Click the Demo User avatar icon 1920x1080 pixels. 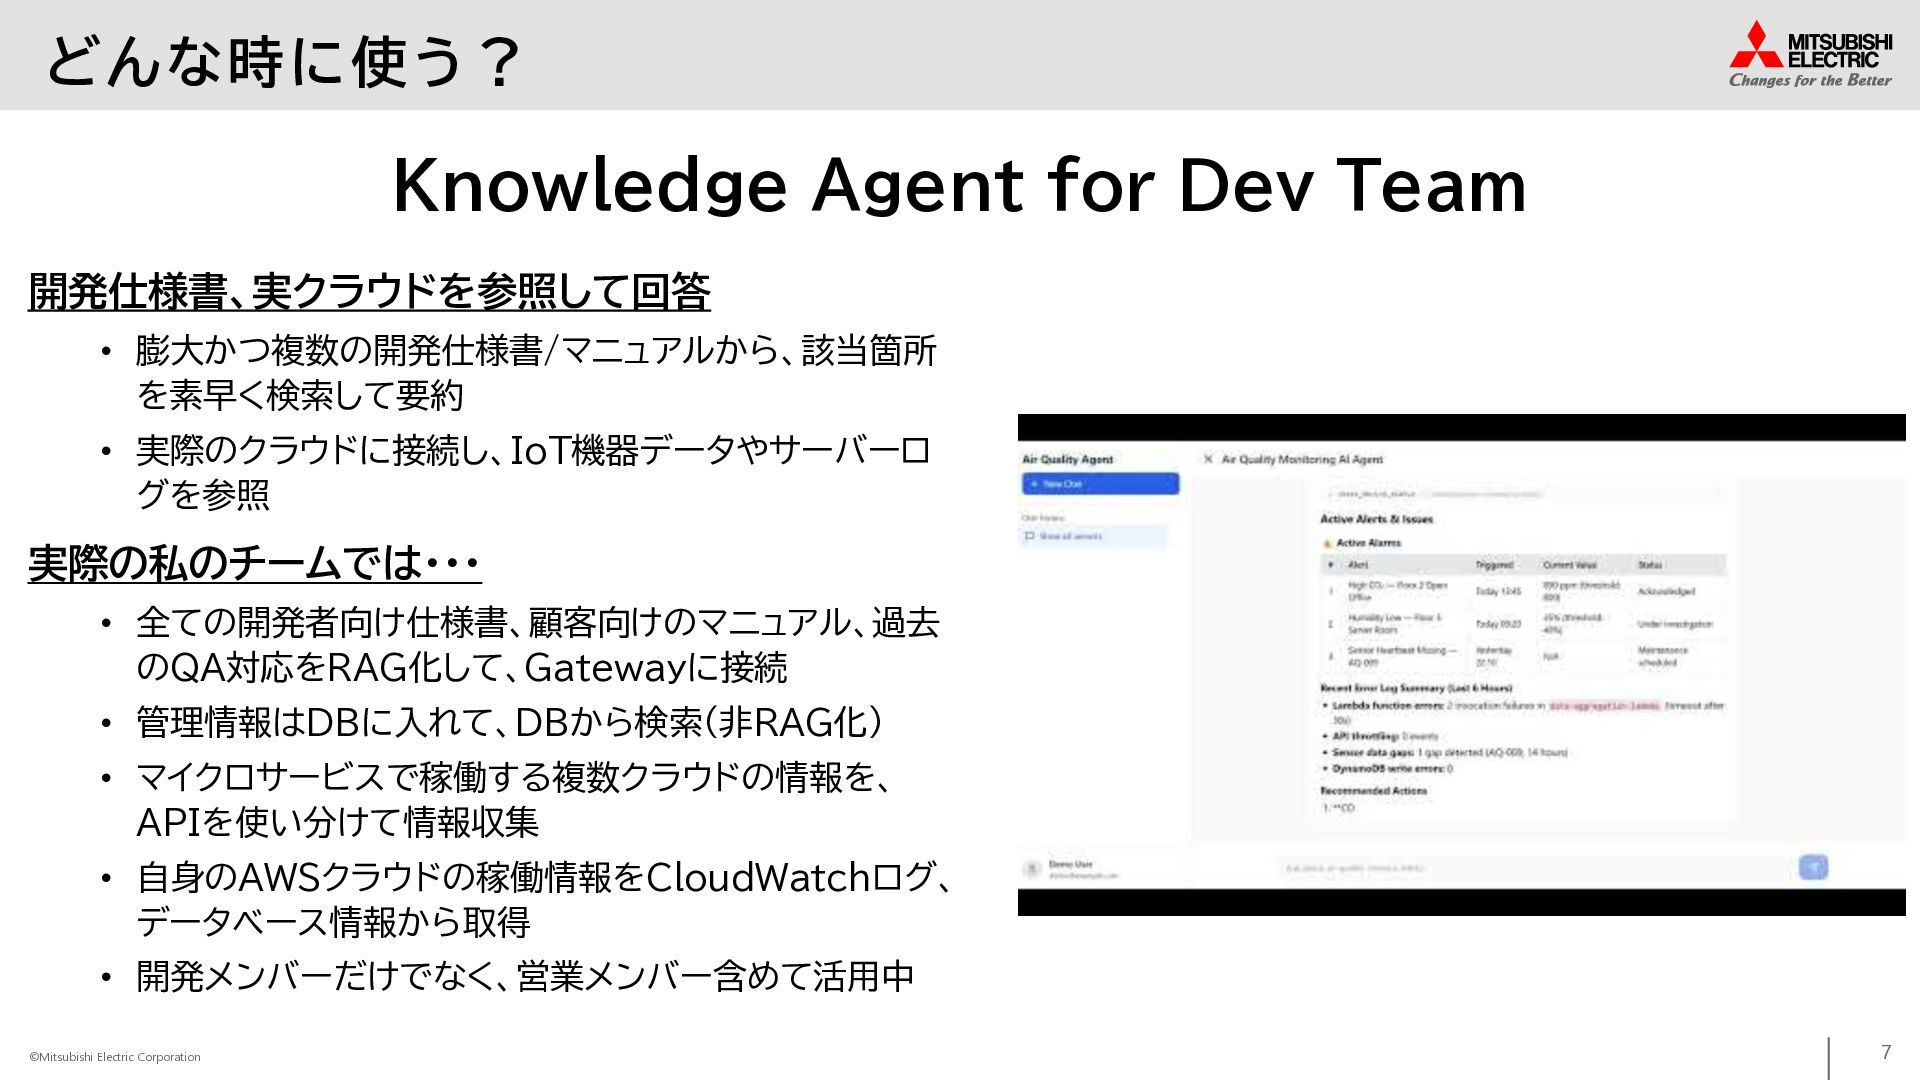click(1033, 868)
